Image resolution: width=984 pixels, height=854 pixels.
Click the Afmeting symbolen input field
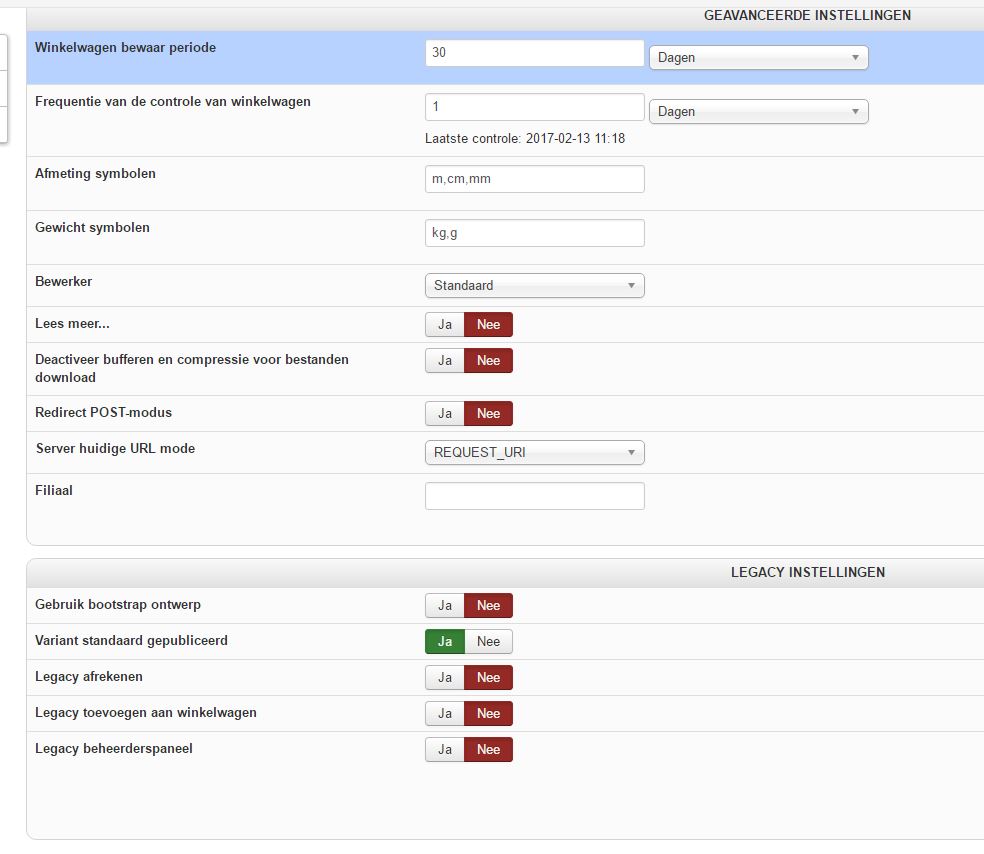pyautogui.click(x=535, y=179)
